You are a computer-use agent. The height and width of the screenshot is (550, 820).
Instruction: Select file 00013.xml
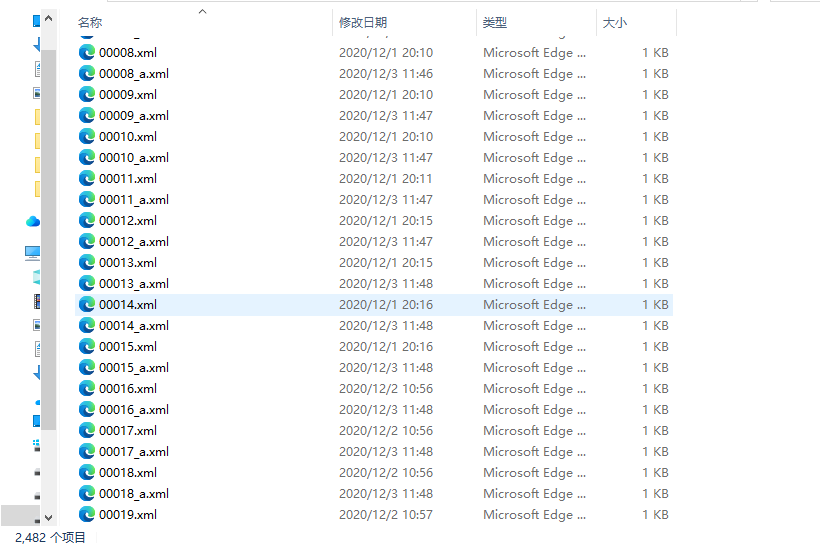[x=128, y=262]
